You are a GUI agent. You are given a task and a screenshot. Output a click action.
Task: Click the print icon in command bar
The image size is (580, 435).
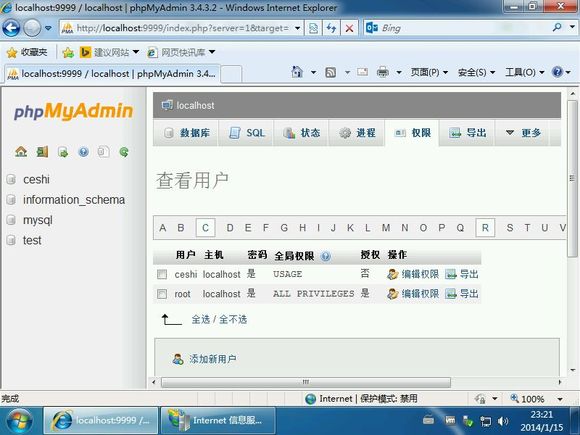point(383,72)
